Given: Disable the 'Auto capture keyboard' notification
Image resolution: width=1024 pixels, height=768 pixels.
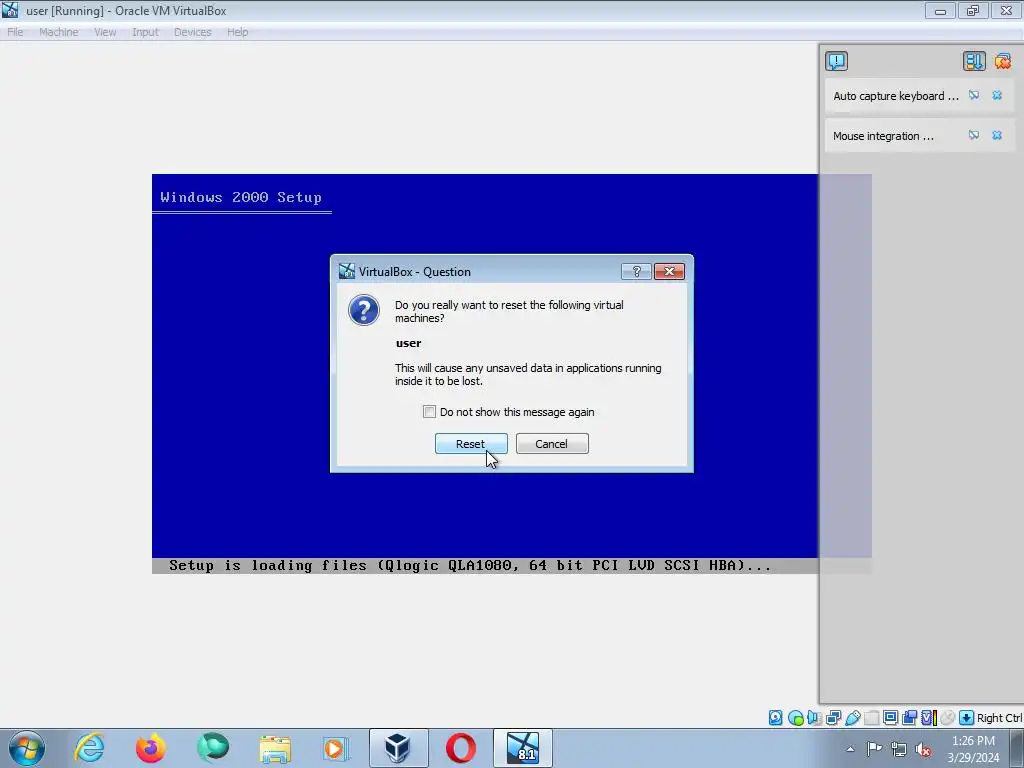Looking at the screenshot, I should point(974,95).
